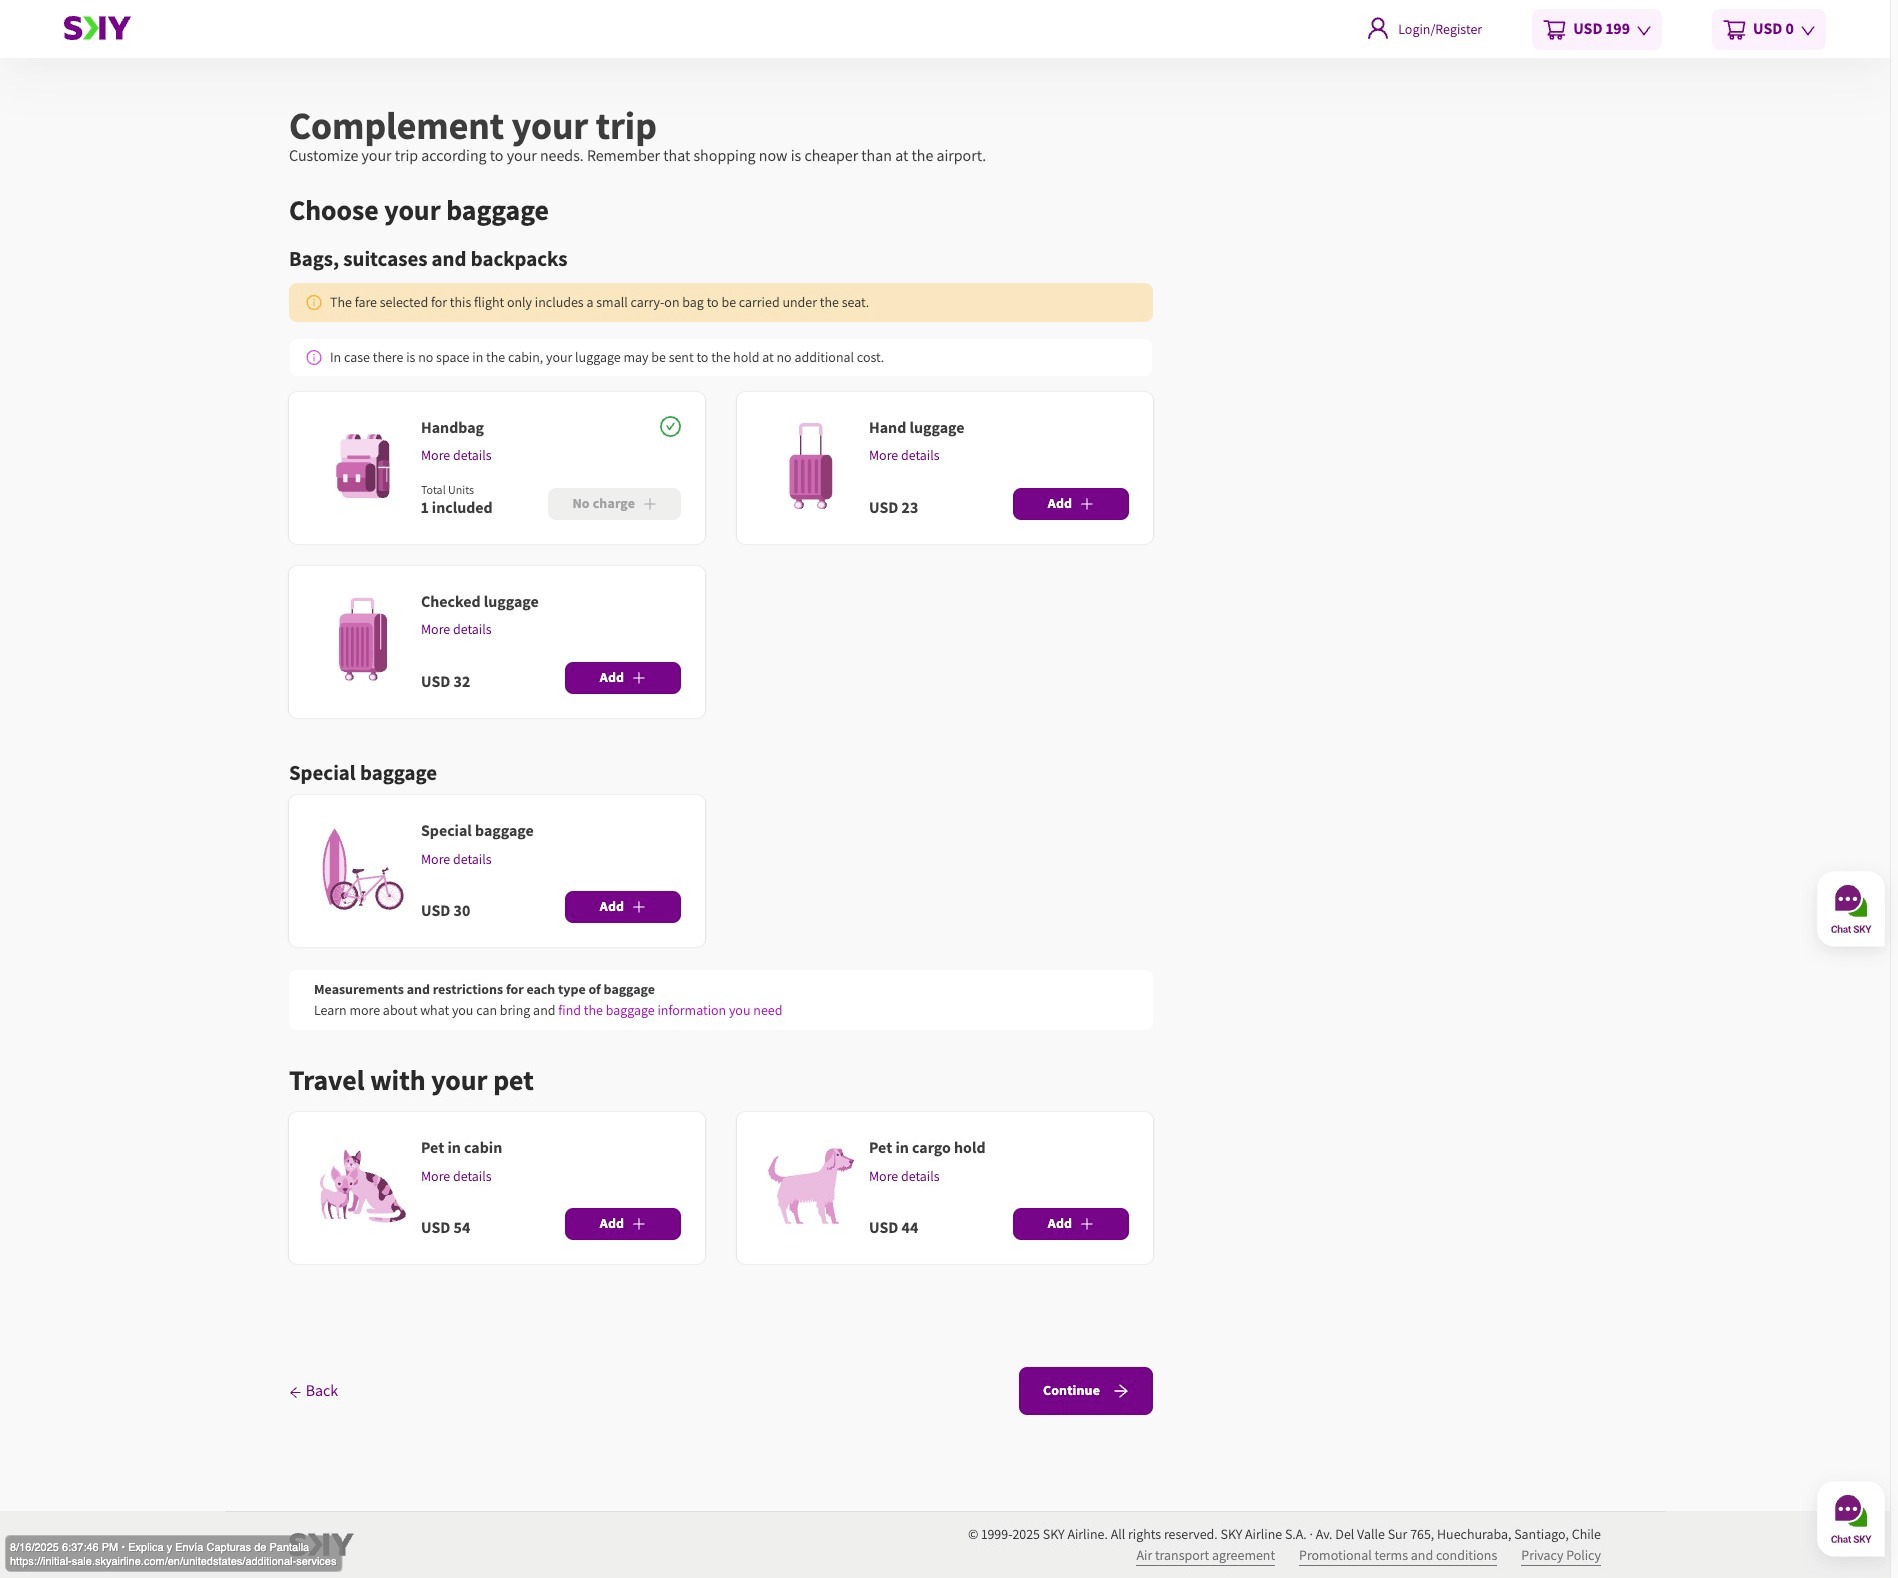Expand the USD 0 cart dropdown
Screen dimensions: 1898x1578
tap(1768, 29)
